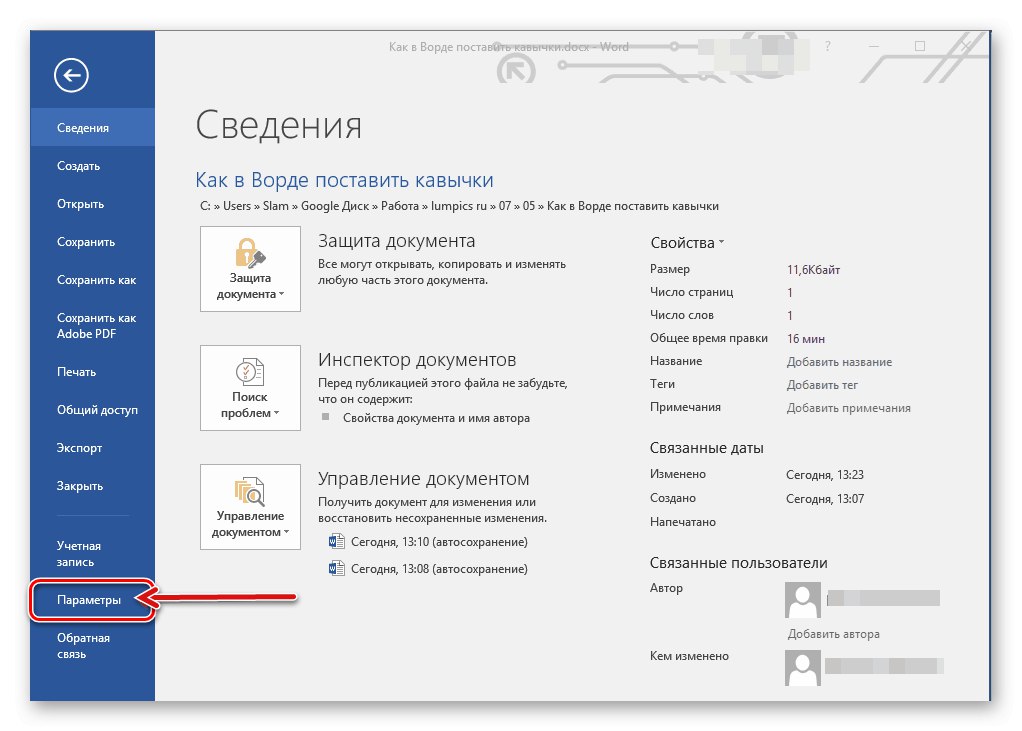Image resolution: width=1022 pixels, height=731 pixels.
Task: Click the Управление документом icon
Action: [x=250, y=491]
